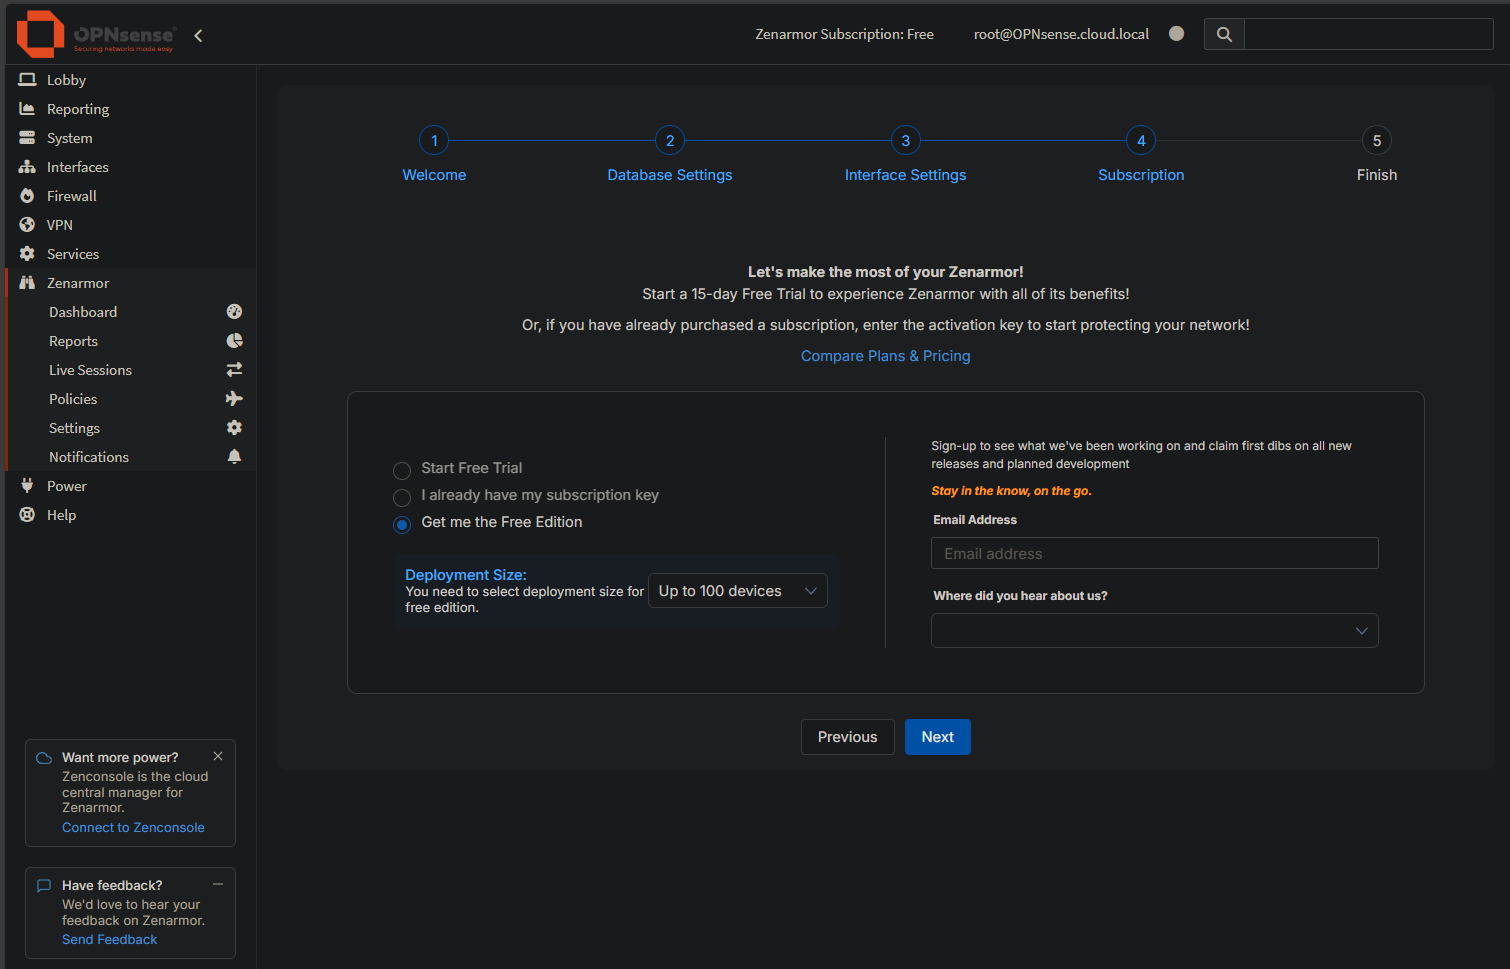This screenshot has height=969, width=1510.
Task: Select I already have my subscription key
Action: click(402, 497)
